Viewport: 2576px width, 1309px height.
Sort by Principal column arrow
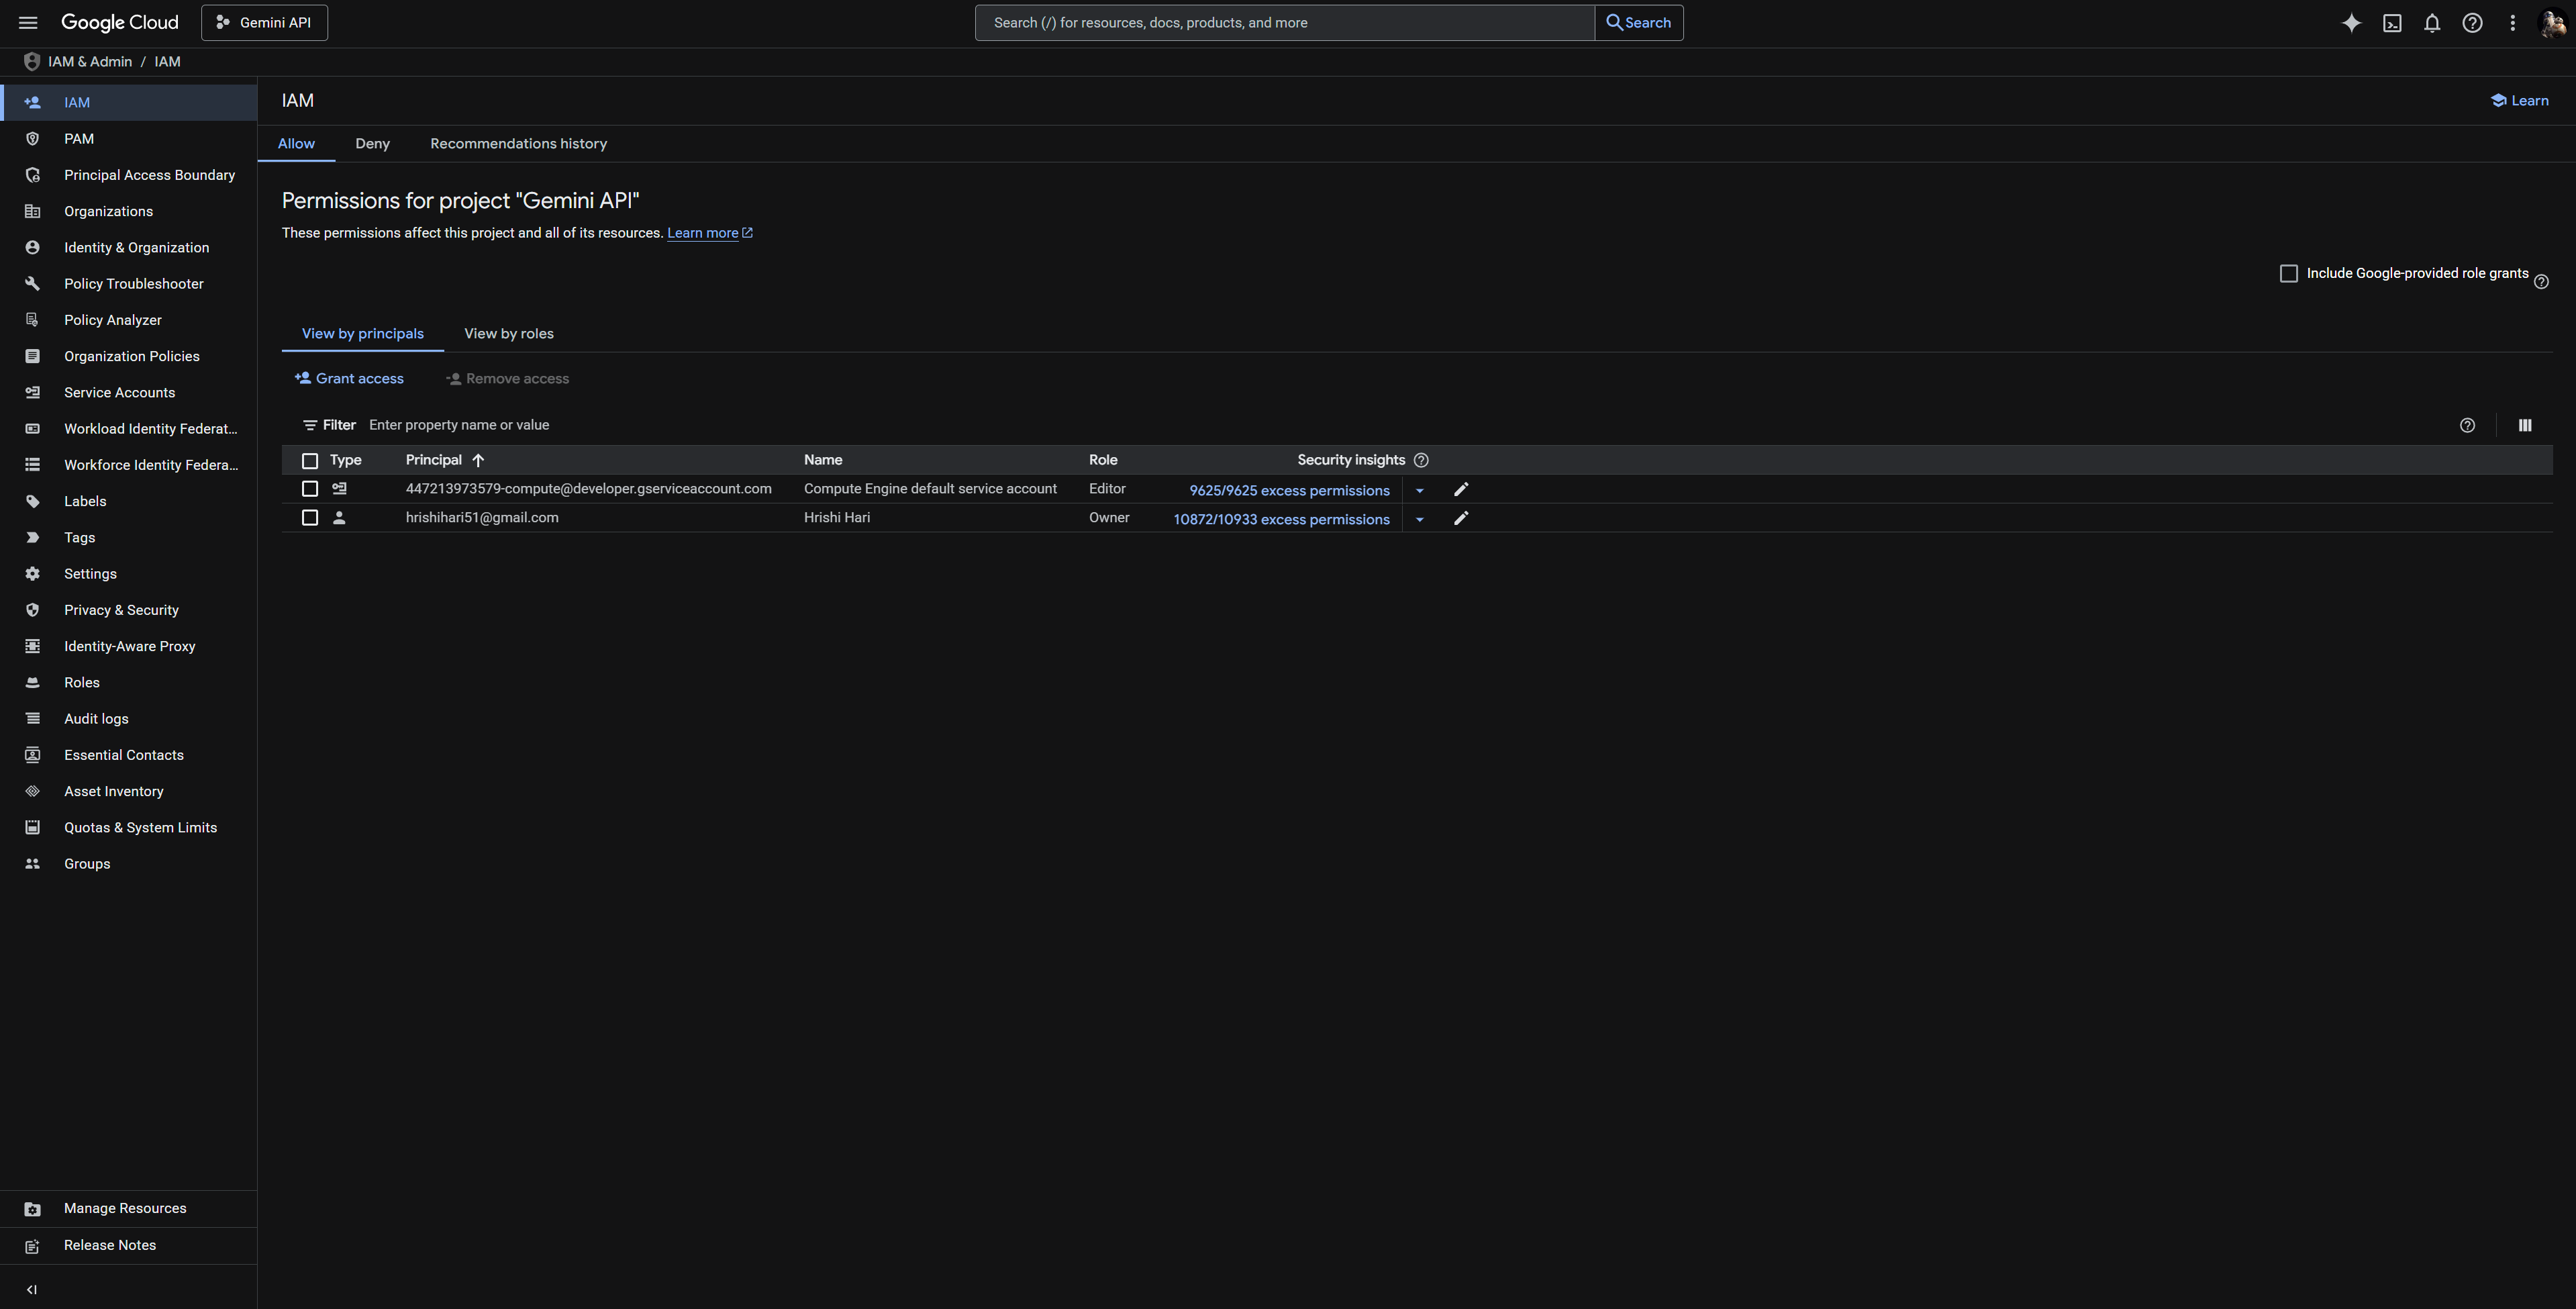[478, 460]
